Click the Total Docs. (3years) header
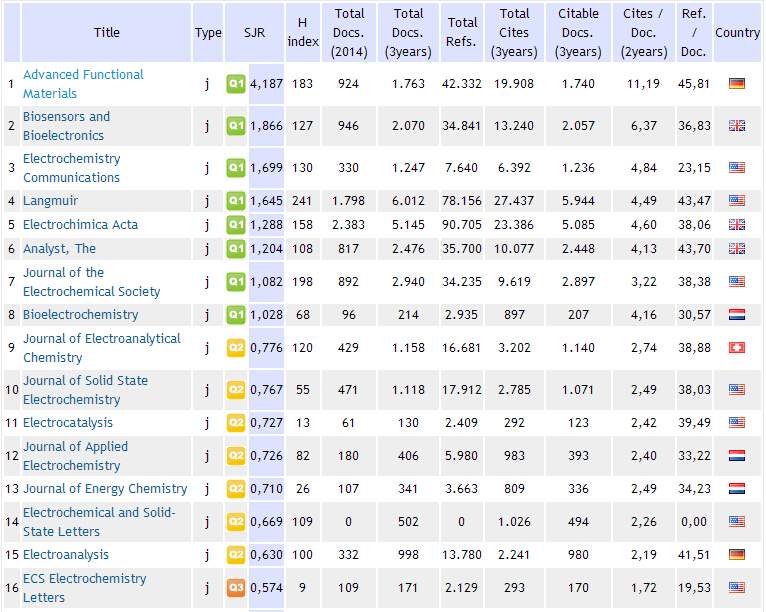This screenshot has height=612, width=766. (x=408, y=33)
